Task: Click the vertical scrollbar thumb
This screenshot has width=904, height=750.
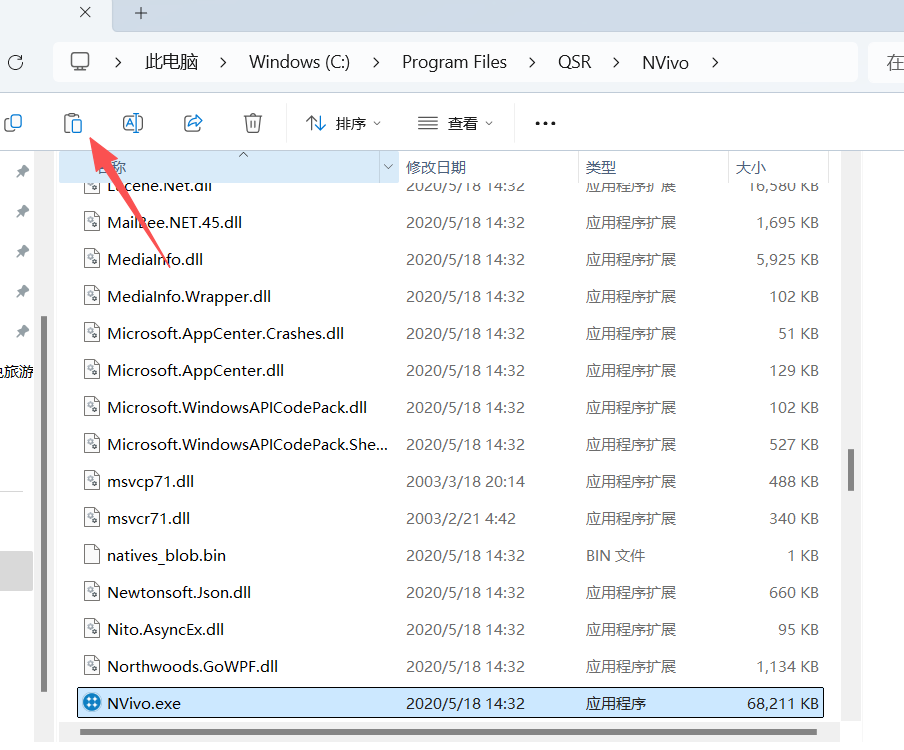Action: [x=851, y=469]
